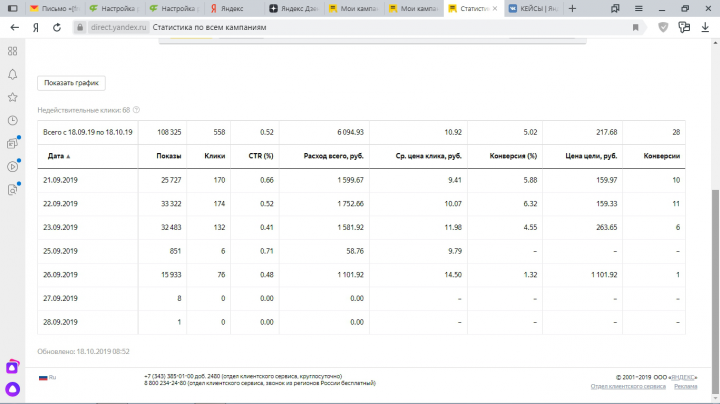Switch to the second Мои кампании tab

click(x=414, y=8)
